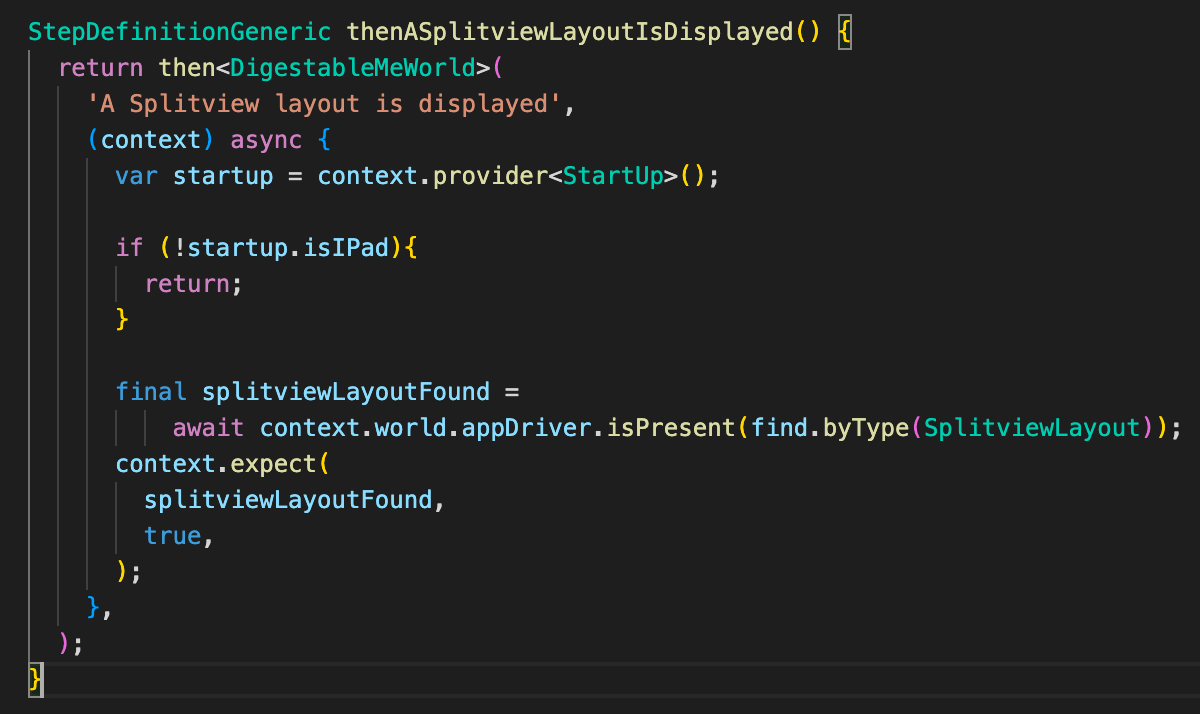Click the await keyword
Screen dimensions: 1200x714
(x=208, y=427)
